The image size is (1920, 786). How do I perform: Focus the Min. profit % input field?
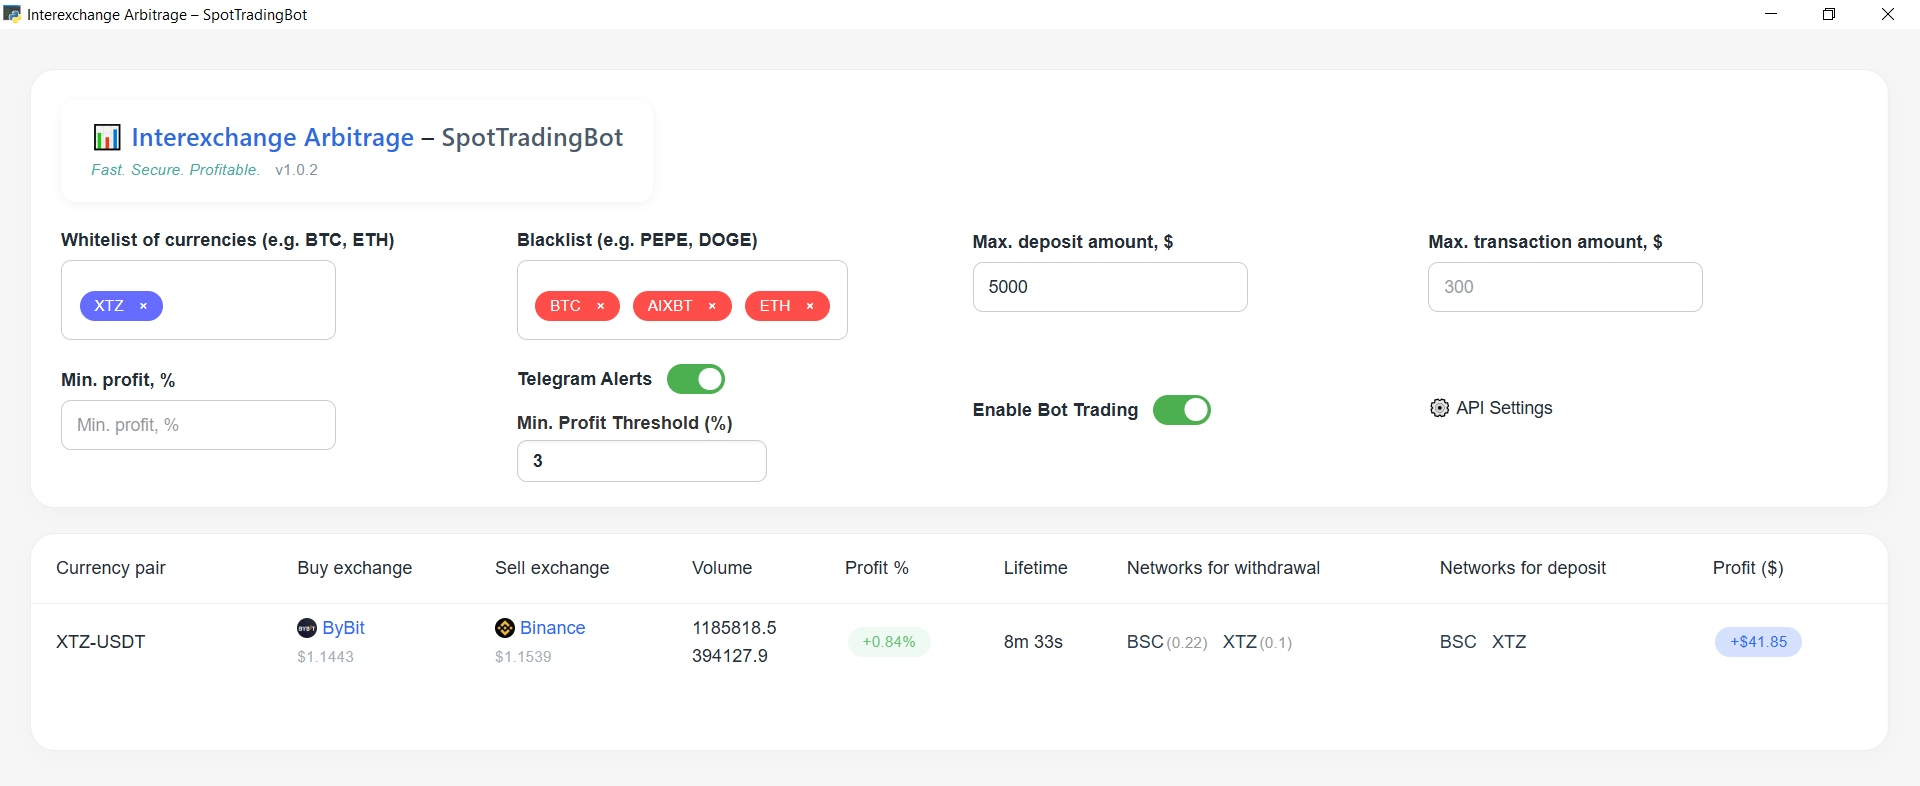(x=198, y=425)
